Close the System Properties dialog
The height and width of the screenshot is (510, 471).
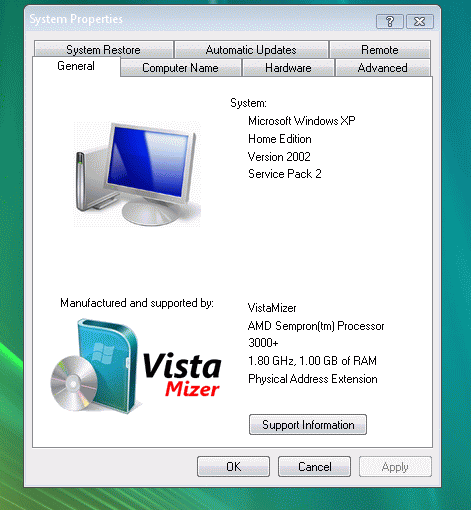pyautogui.click(x=420, y=22)
